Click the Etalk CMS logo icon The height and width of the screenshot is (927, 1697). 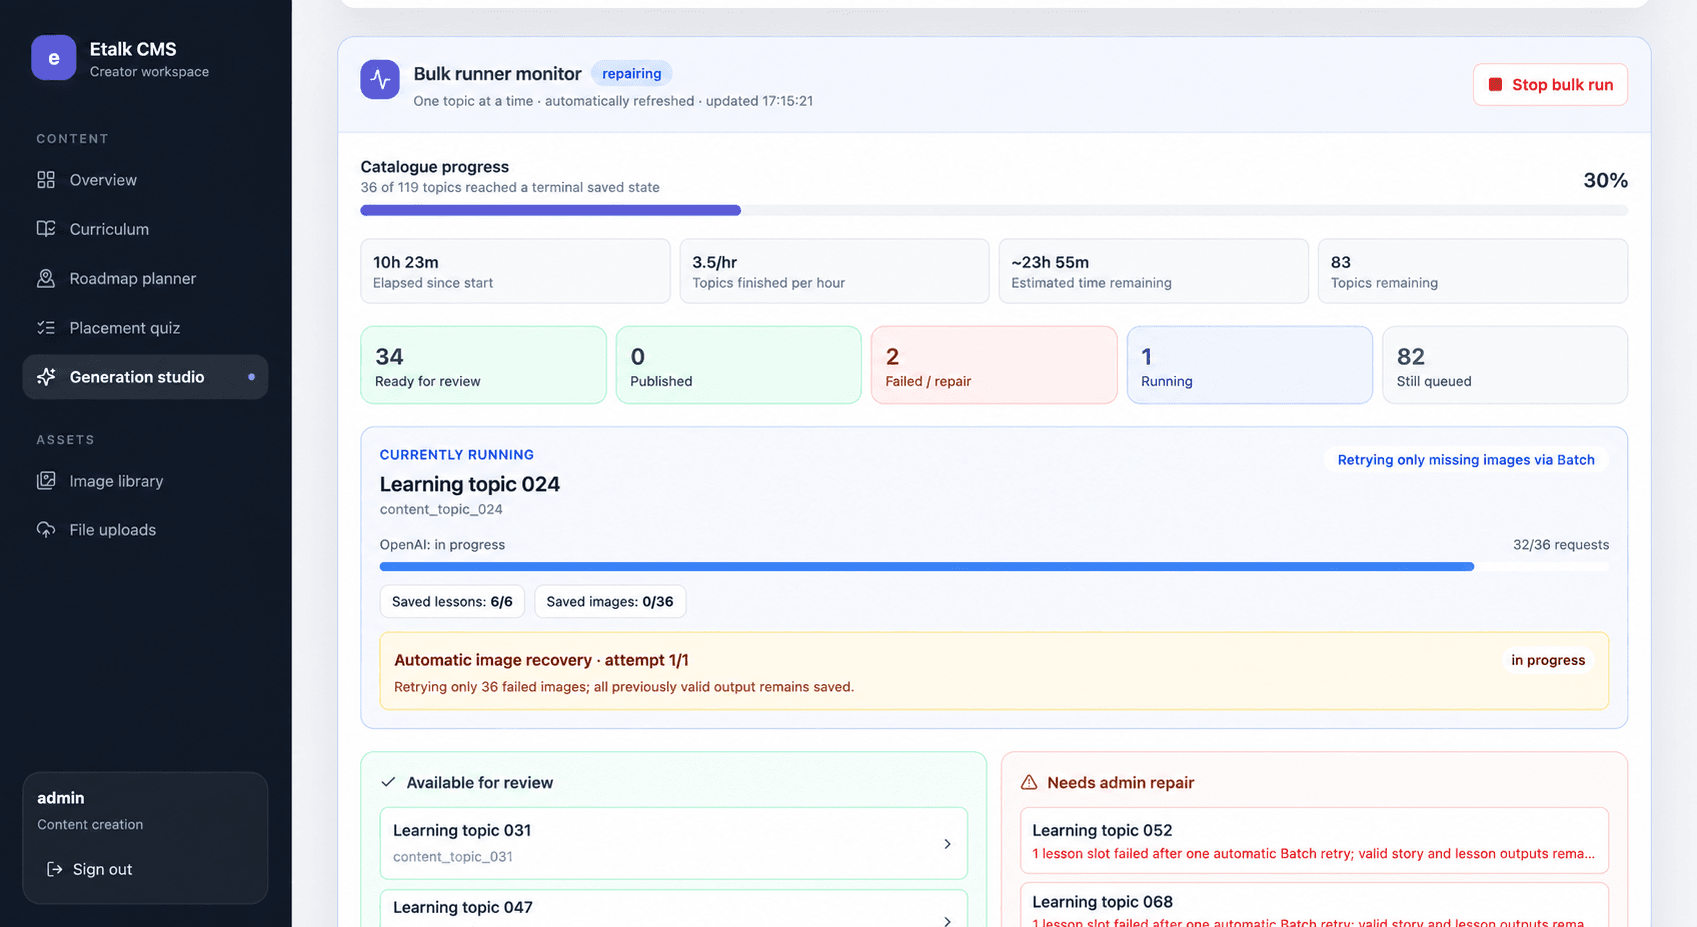[54, 58]
